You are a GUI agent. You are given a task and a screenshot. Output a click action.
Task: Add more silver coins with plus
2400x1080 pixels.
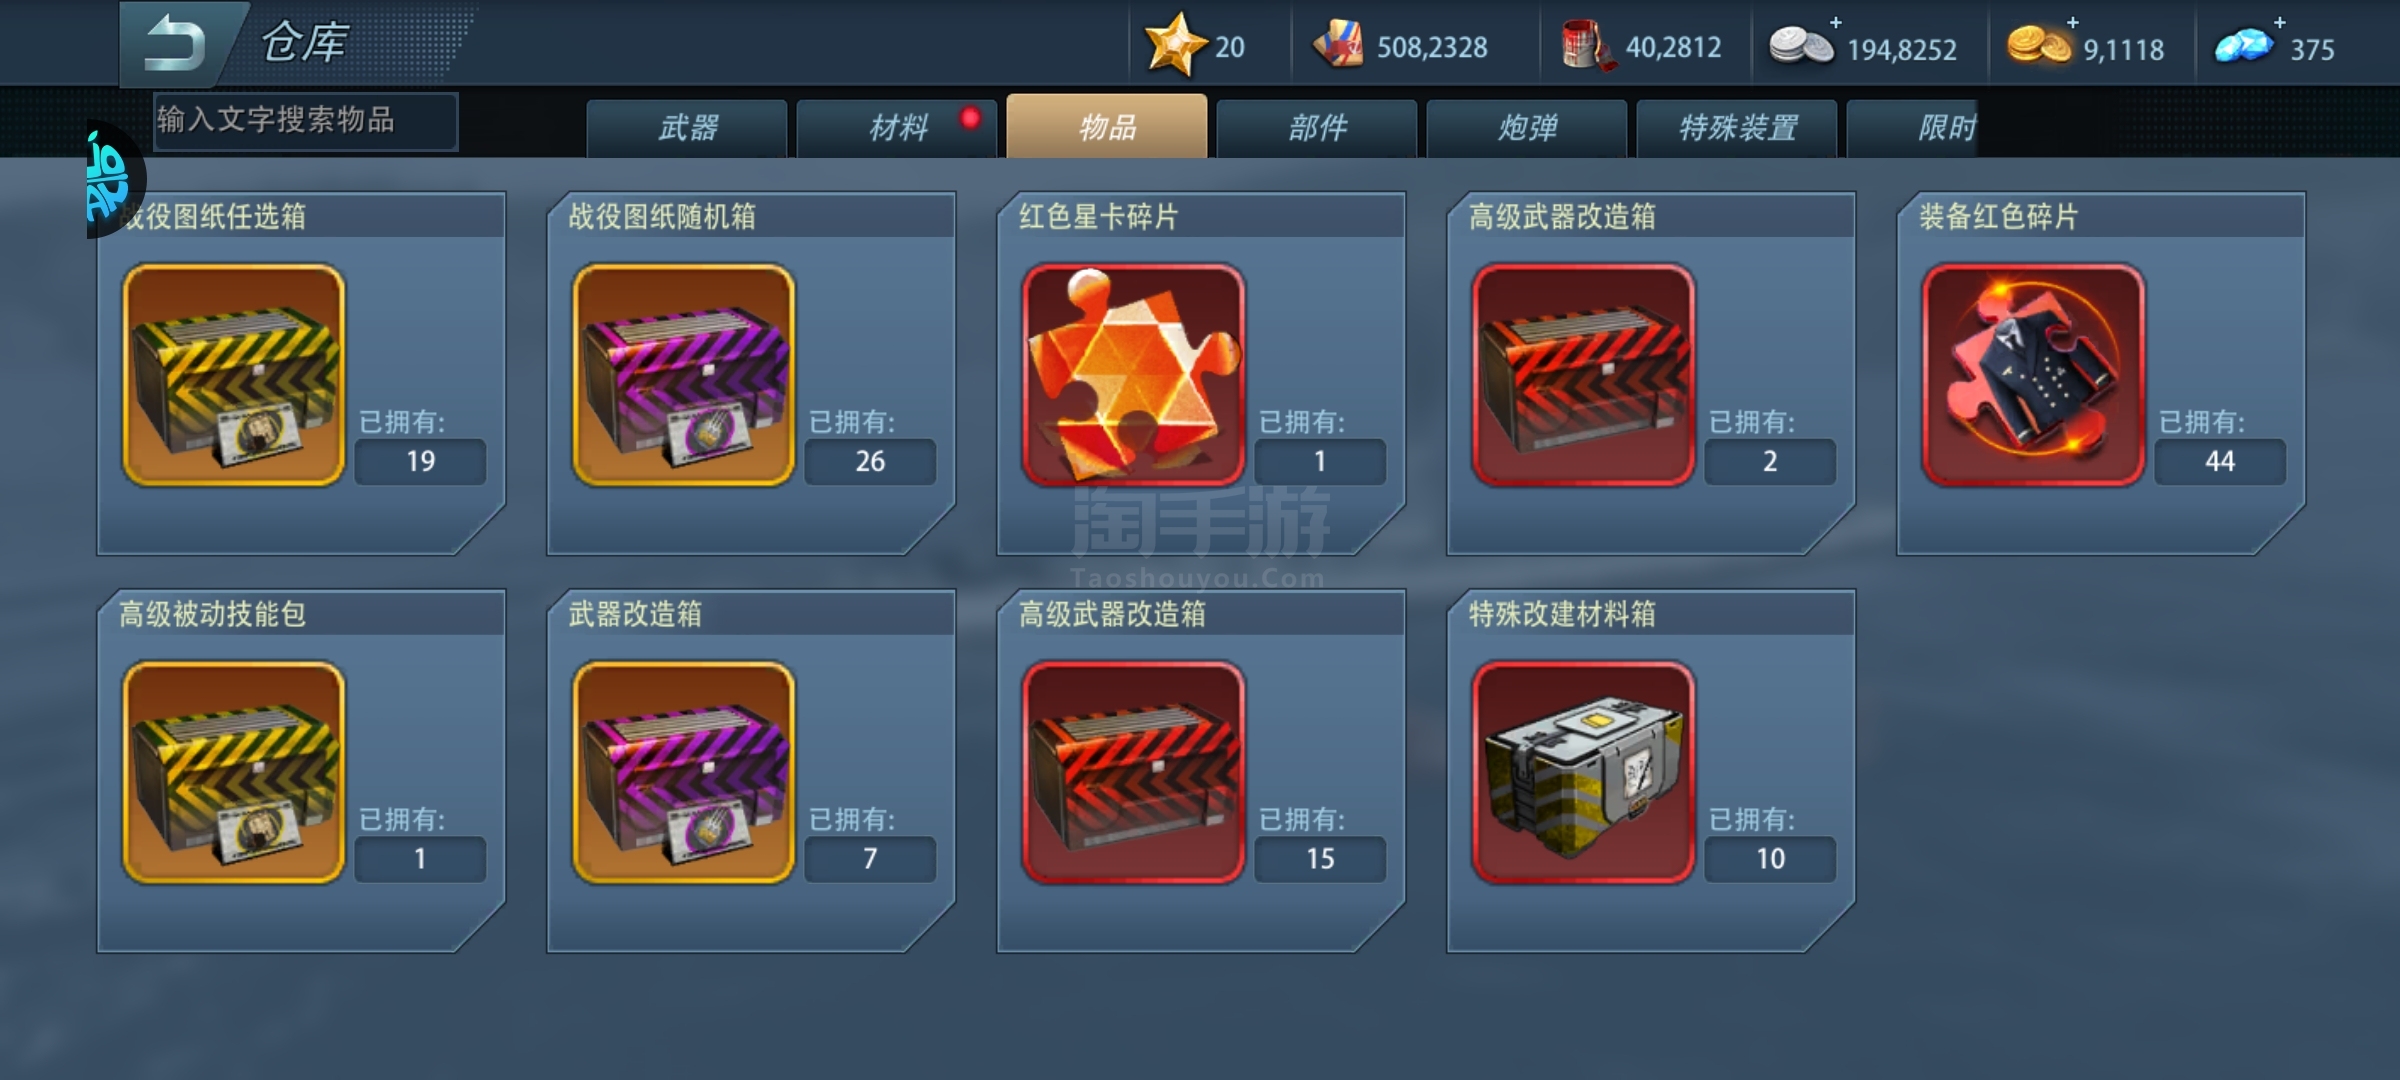point(1835,22)
